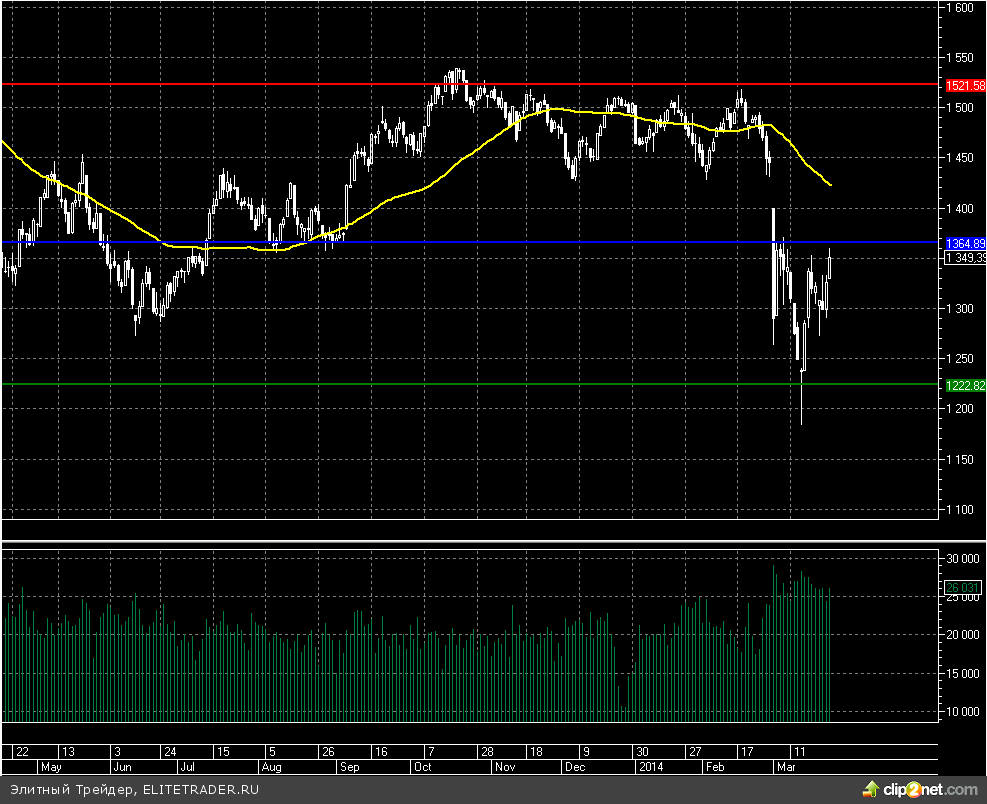The height and width of the screenshot is (804, 987).
Task: Select the red horizontal resistance line
Action: (x=300, y=85)
